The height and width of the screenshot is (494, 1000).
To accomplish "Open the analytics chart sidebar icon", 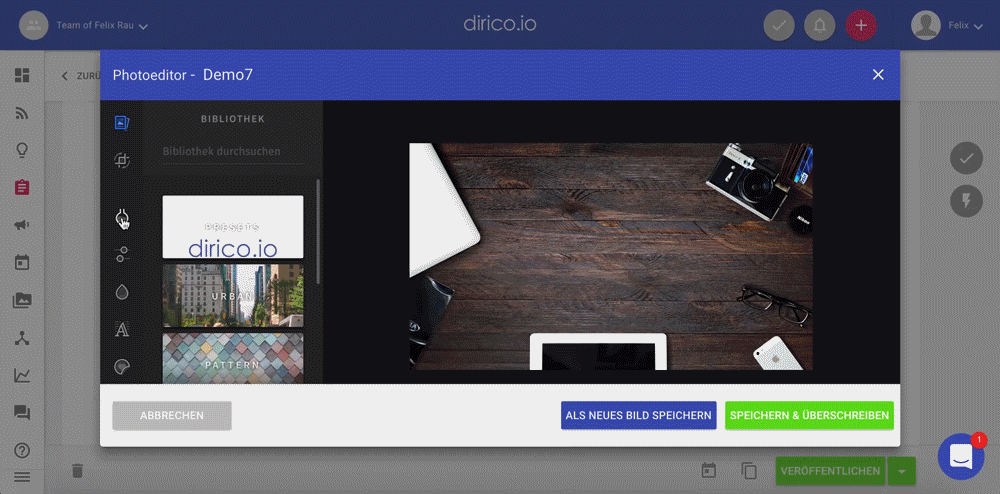I will (x=22, y=375).
